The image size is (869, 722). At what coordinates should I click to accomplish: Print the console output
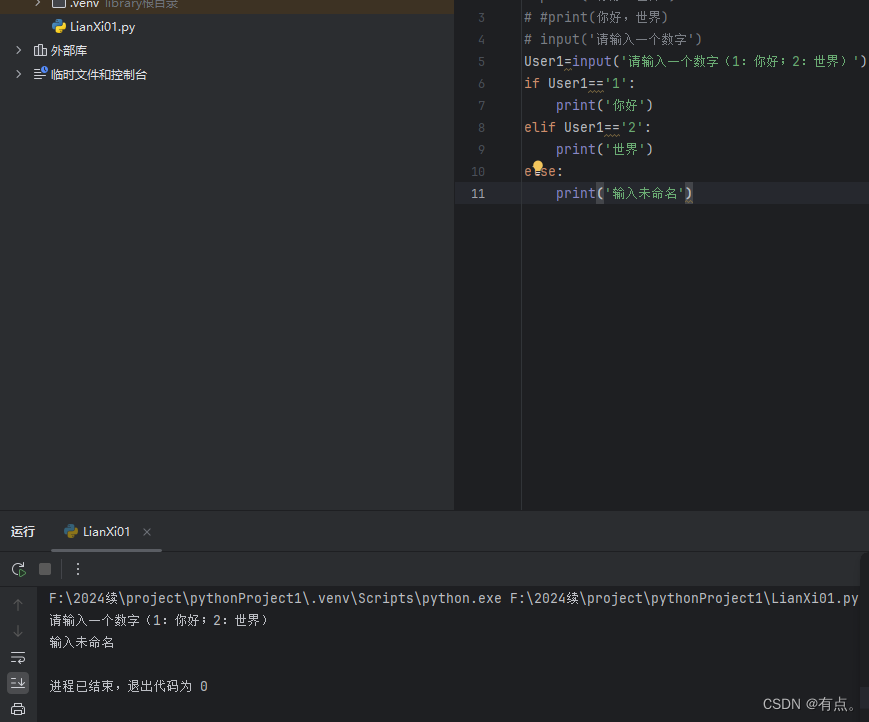click(x=17, y=709)
